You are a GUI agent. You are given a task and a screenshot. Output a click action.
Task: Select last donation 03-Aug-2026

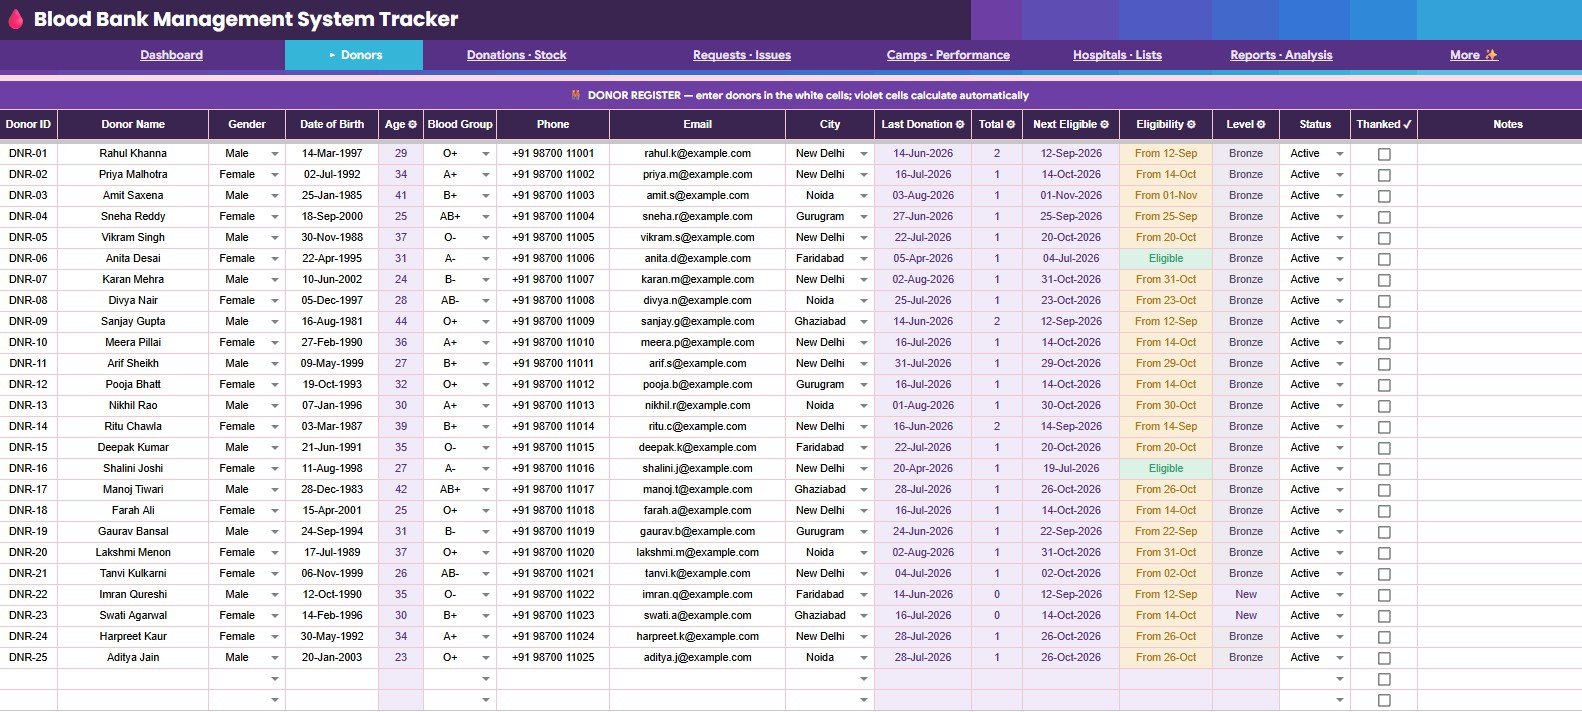(x=923, y=195)
